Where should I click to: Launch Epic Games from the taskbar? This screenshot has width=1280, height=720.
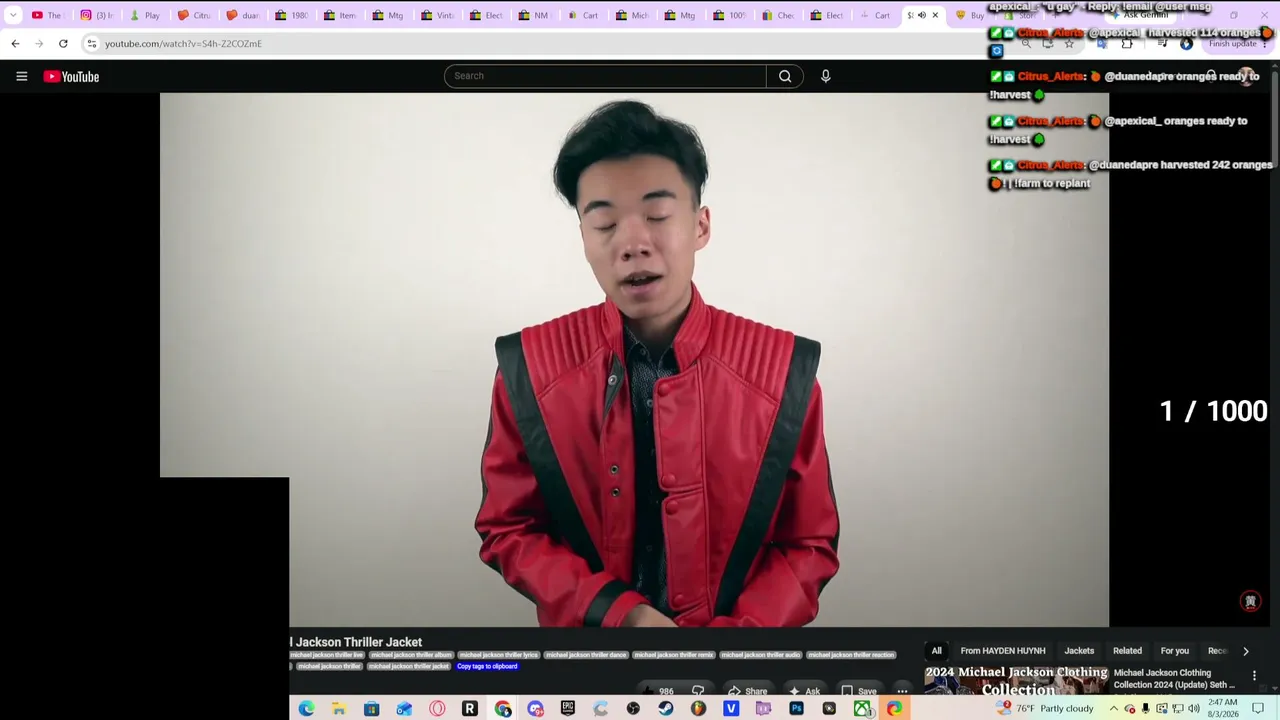[568, 709]
